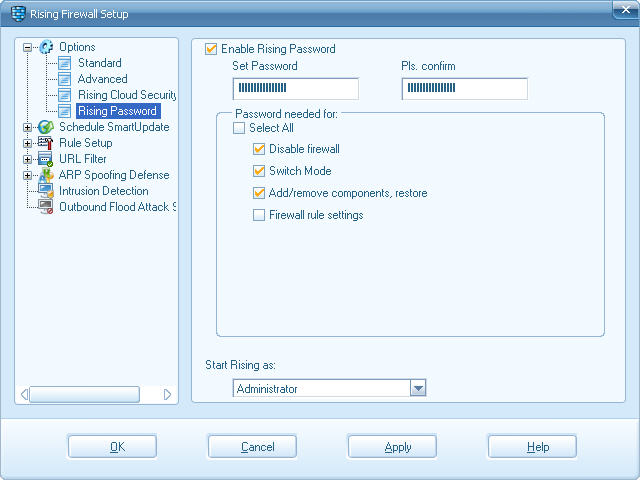Image resolution: width=640 pixels, height=480 pixels.
Task: Click the Cancel button
Action: pyautogui.click(x=252, y=447)
